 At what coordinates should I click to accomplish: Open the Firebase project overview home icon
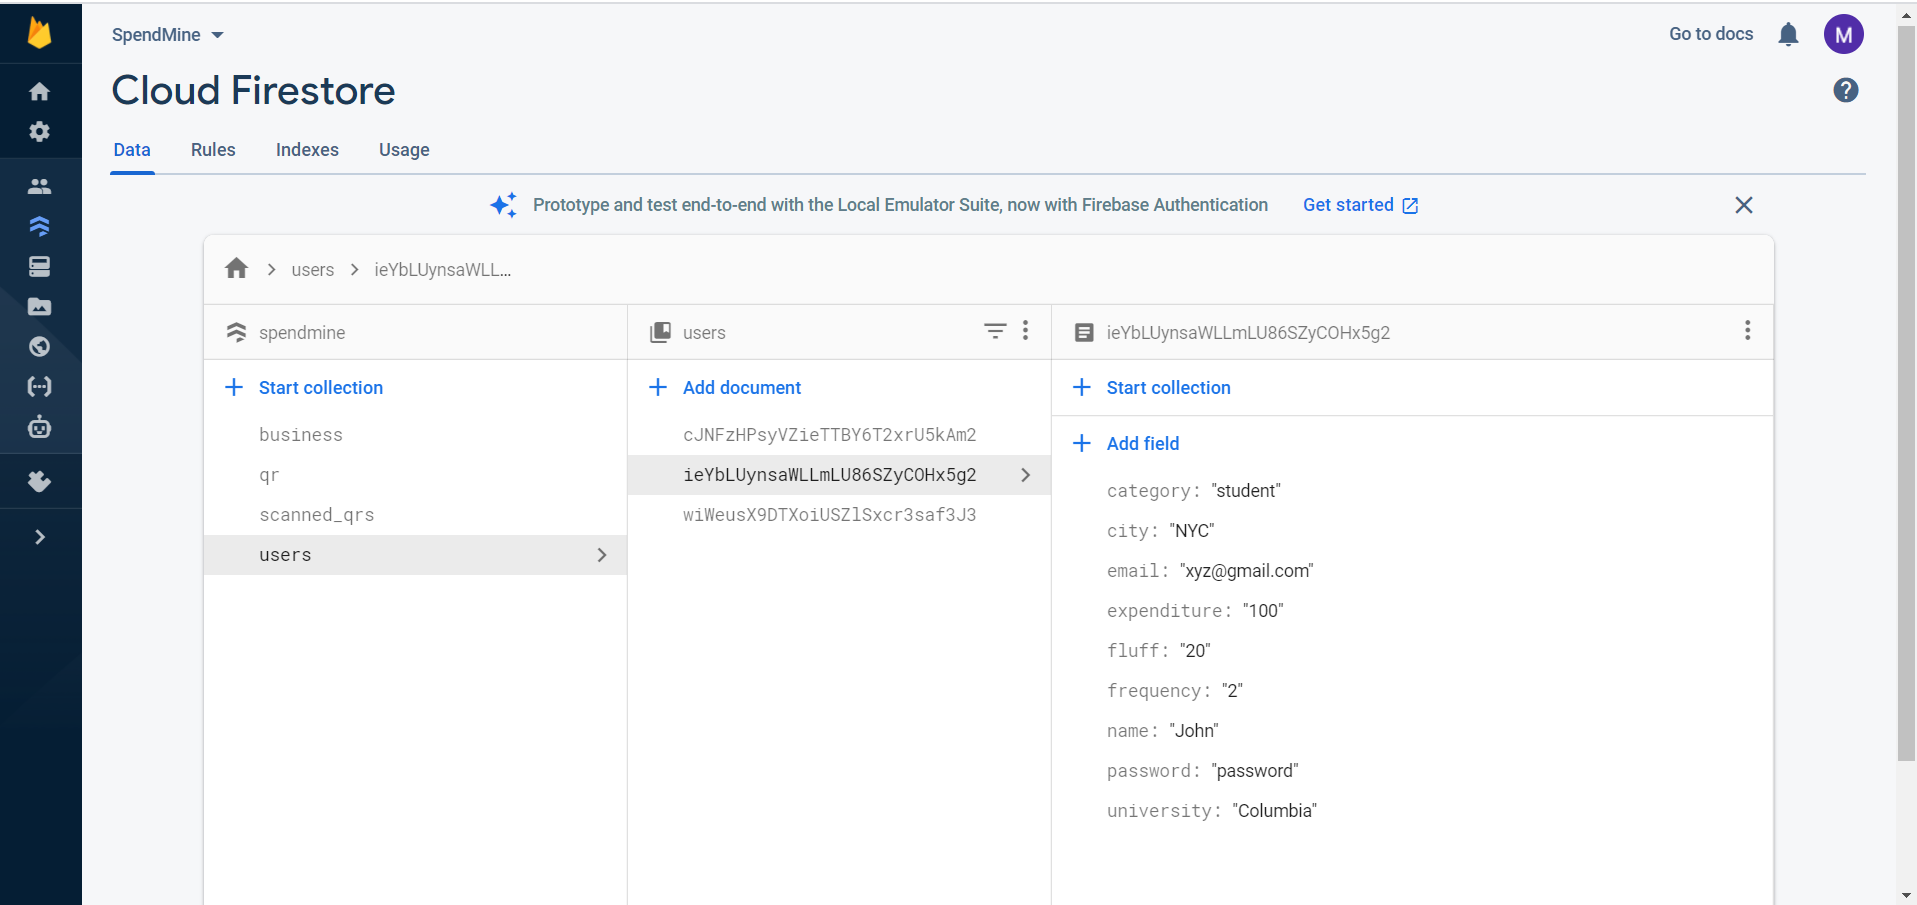click(39, 92)
